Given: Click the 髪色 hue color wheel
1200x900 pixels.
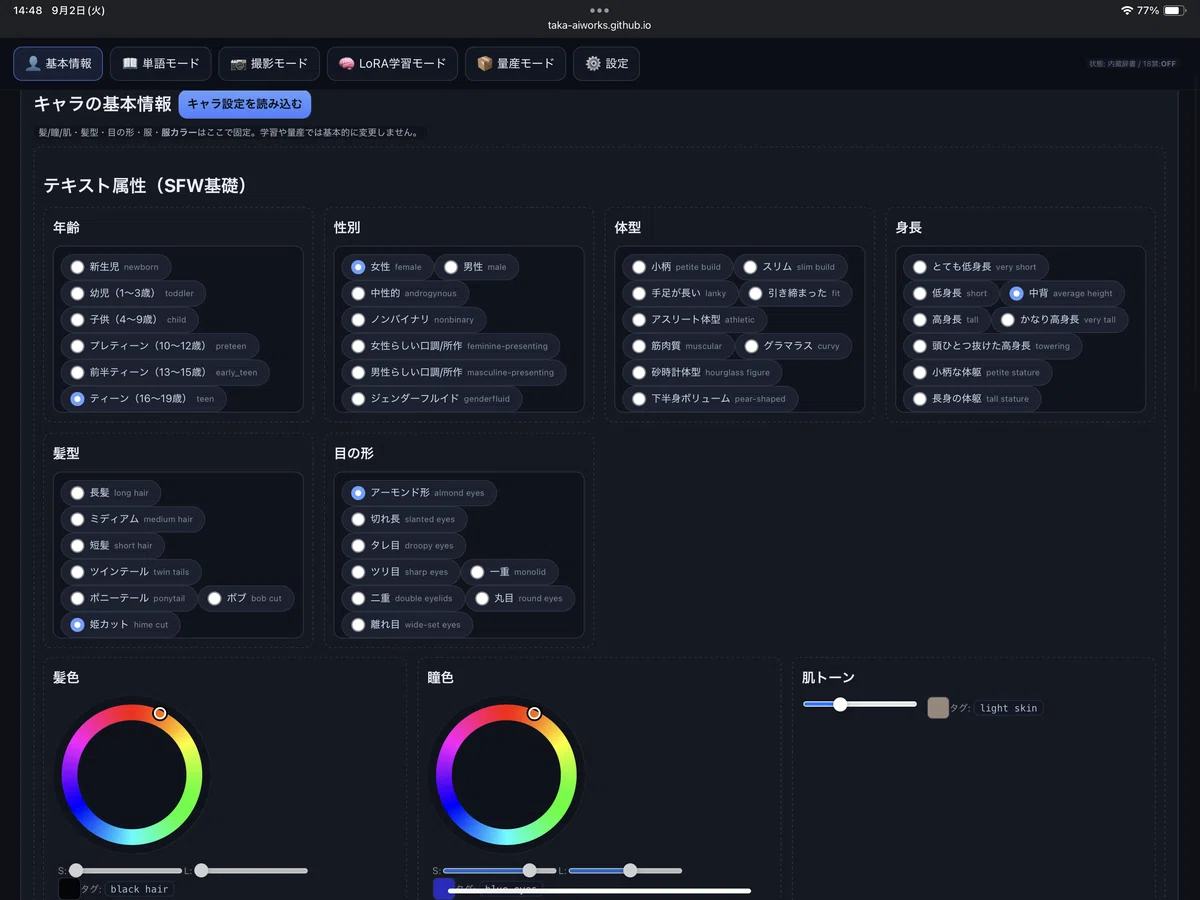Looking at the screenshot, I should [132, 775].
